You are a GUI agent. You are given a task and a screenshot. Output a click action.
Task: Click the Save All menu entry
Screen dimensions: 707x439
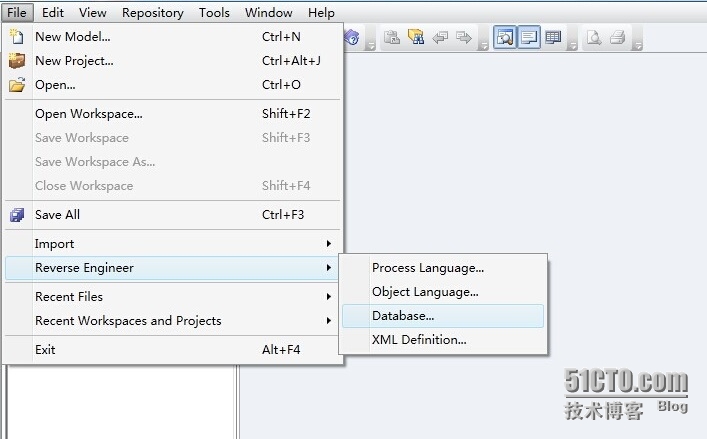172,215
